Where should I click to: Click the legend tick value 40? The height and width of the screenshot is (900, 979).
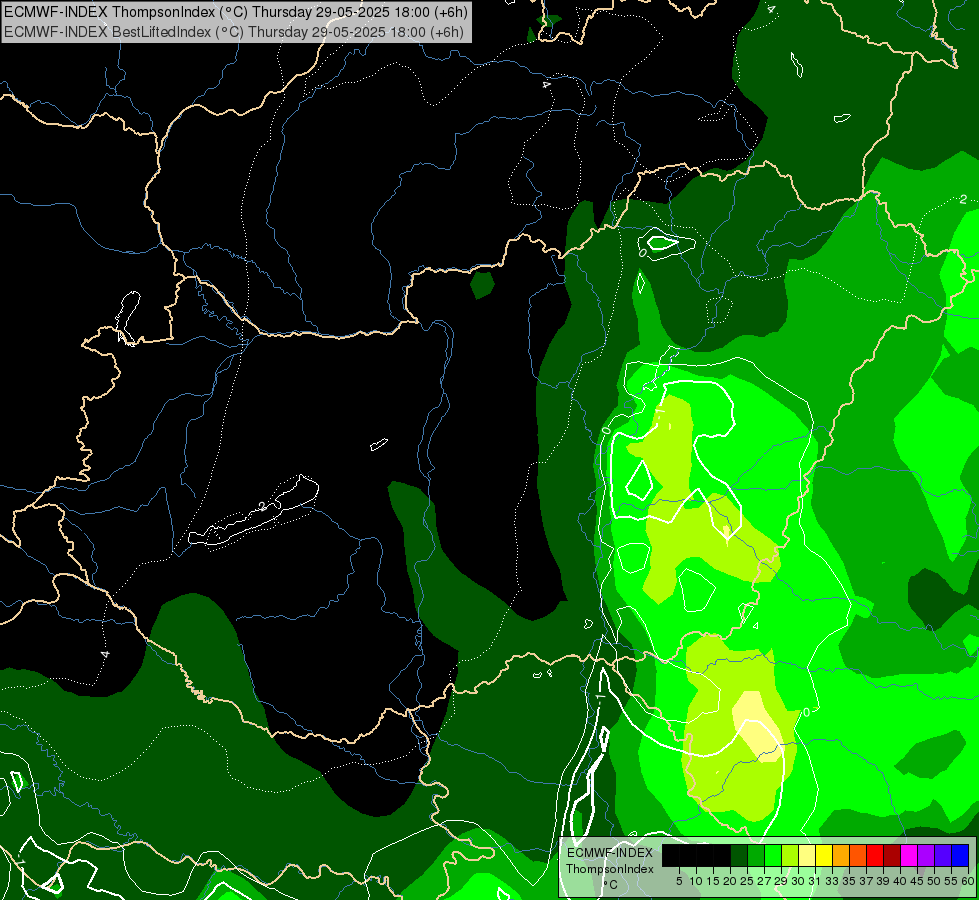tap(899, 881)
